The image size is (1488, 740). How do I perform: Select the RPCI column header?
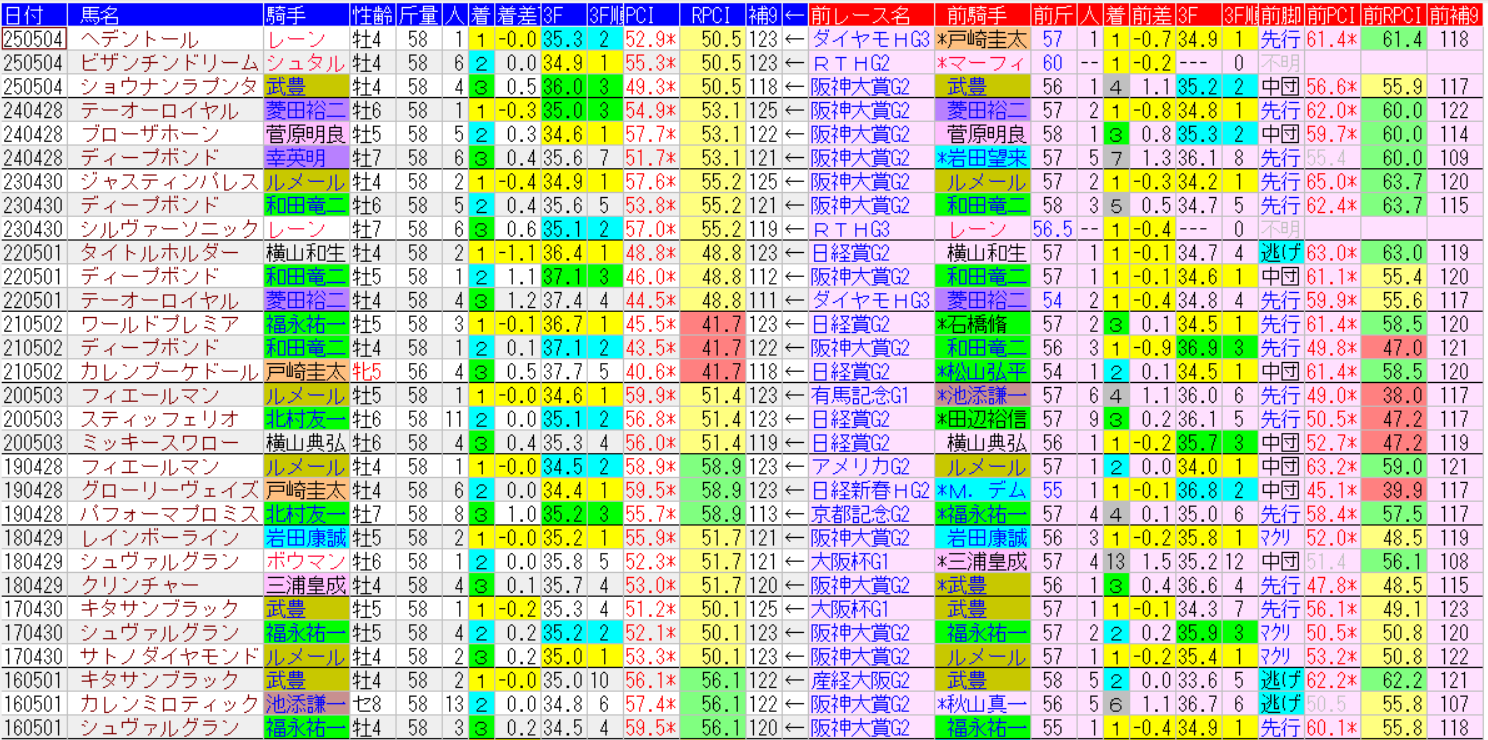pyautogui.click(x=711, y=15)
